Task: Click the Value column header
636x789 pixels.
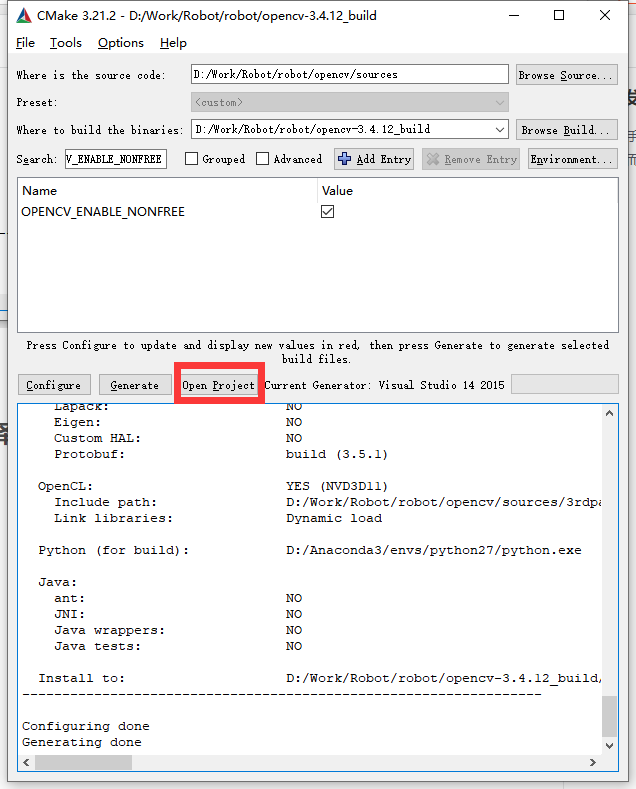Action: (x=337, y=191)
